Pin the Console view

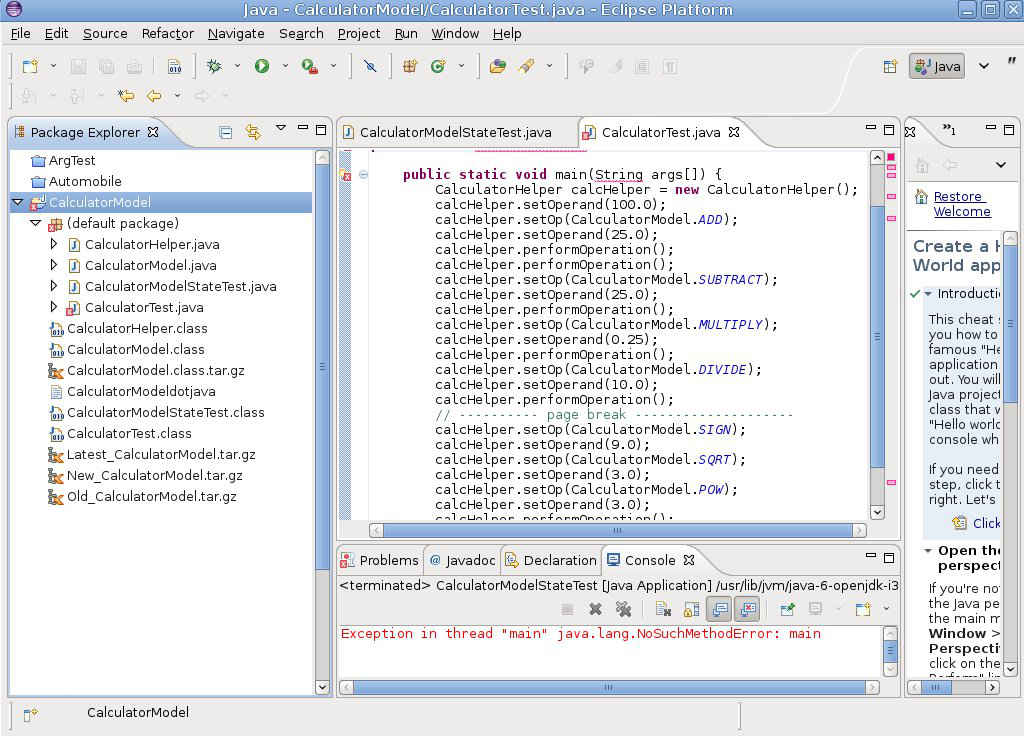[x=788, y=609]
